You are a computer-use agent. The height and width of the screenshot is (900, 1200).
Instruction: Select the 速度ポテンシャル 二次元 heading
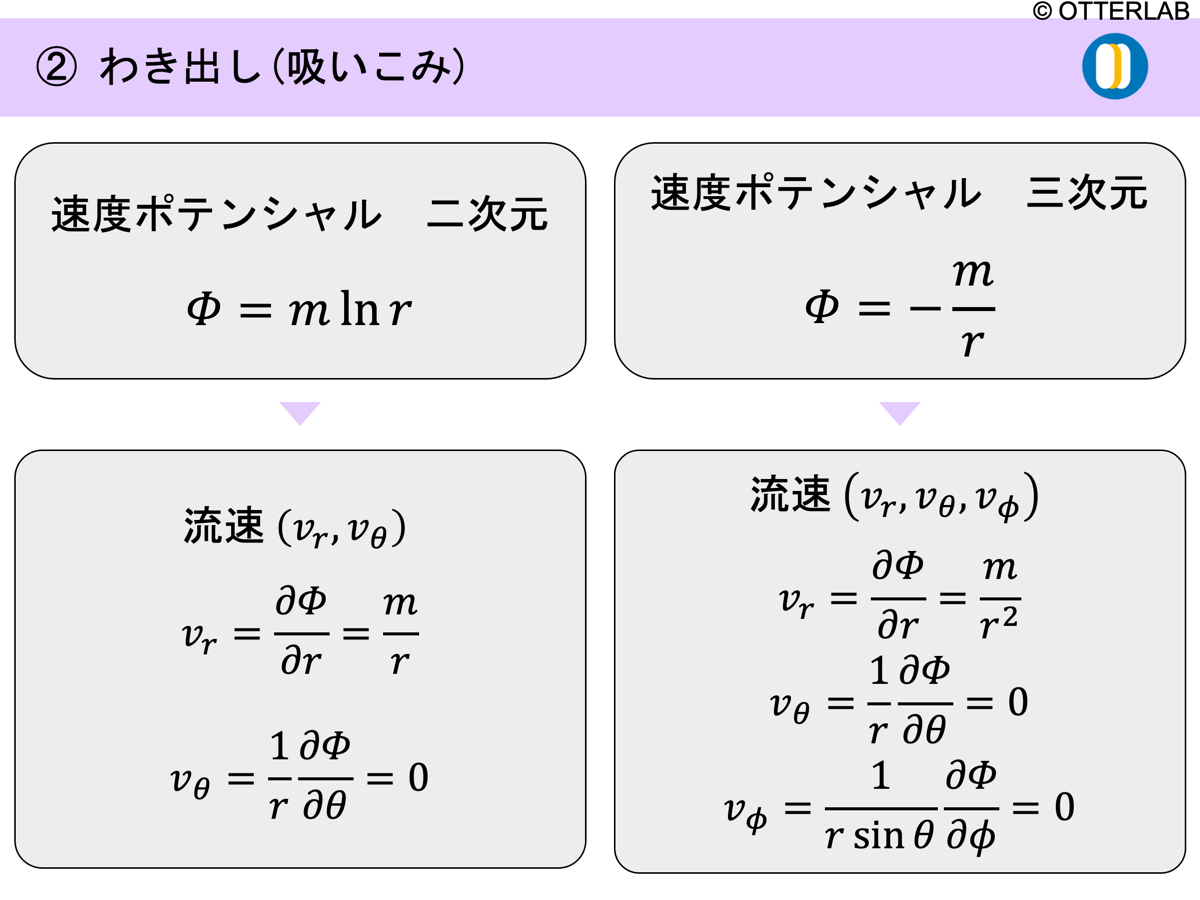299,214
